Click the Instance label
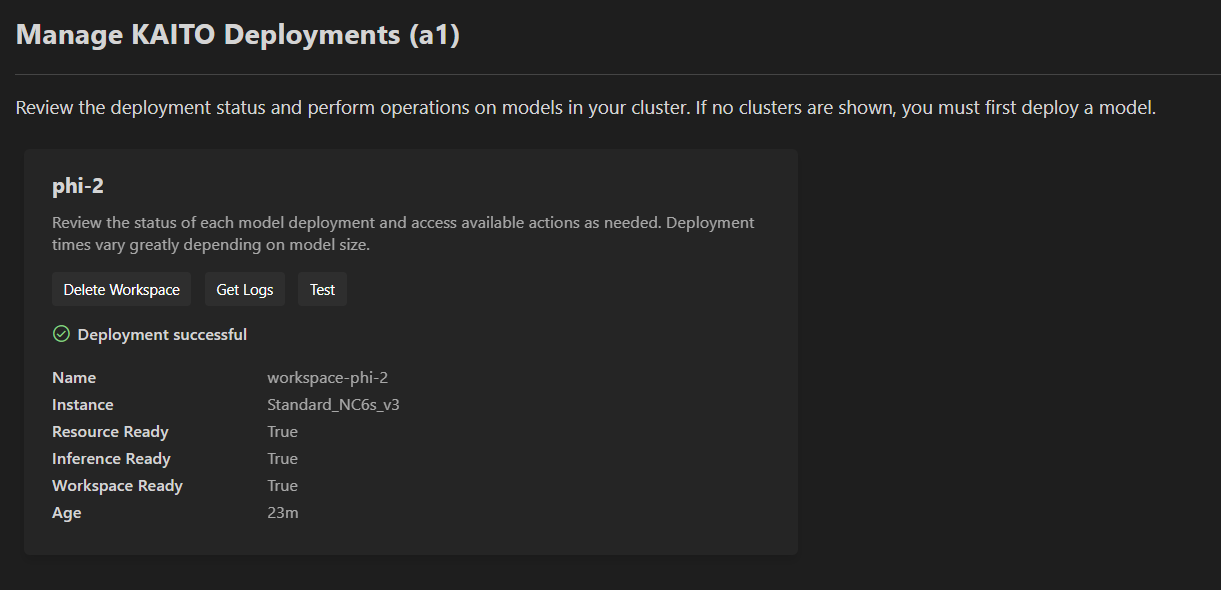 tap(83, 405)
